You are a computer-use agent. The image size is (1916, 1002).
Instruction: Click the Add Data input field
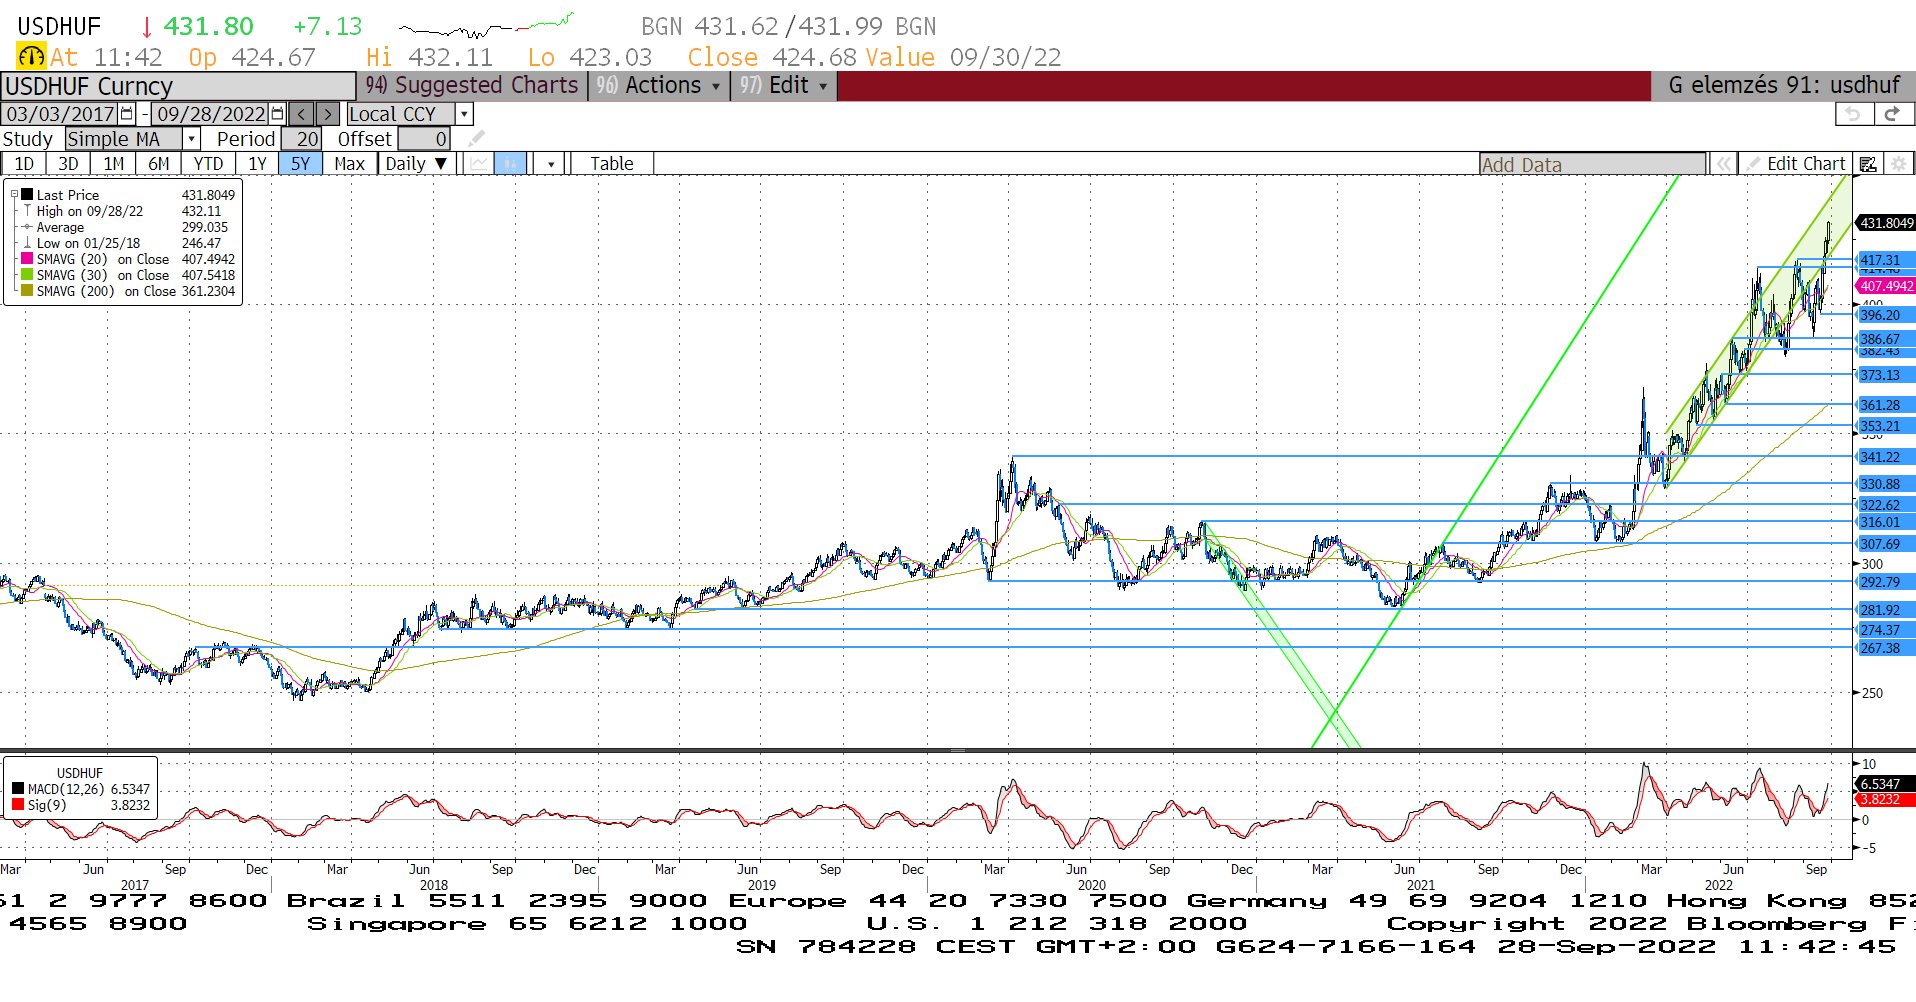point(1592,165)
